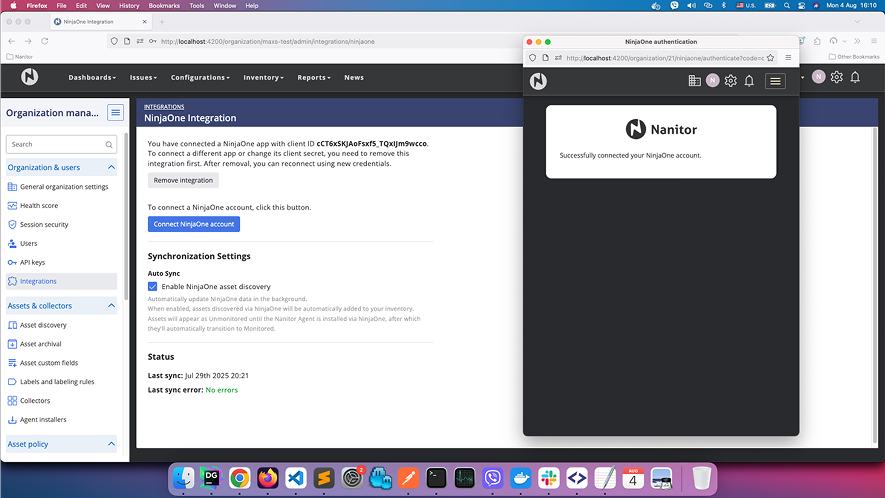Screen dimensions: 885x498
Task: Open notifications bell in popup window
Action: [x=749, y=81]
